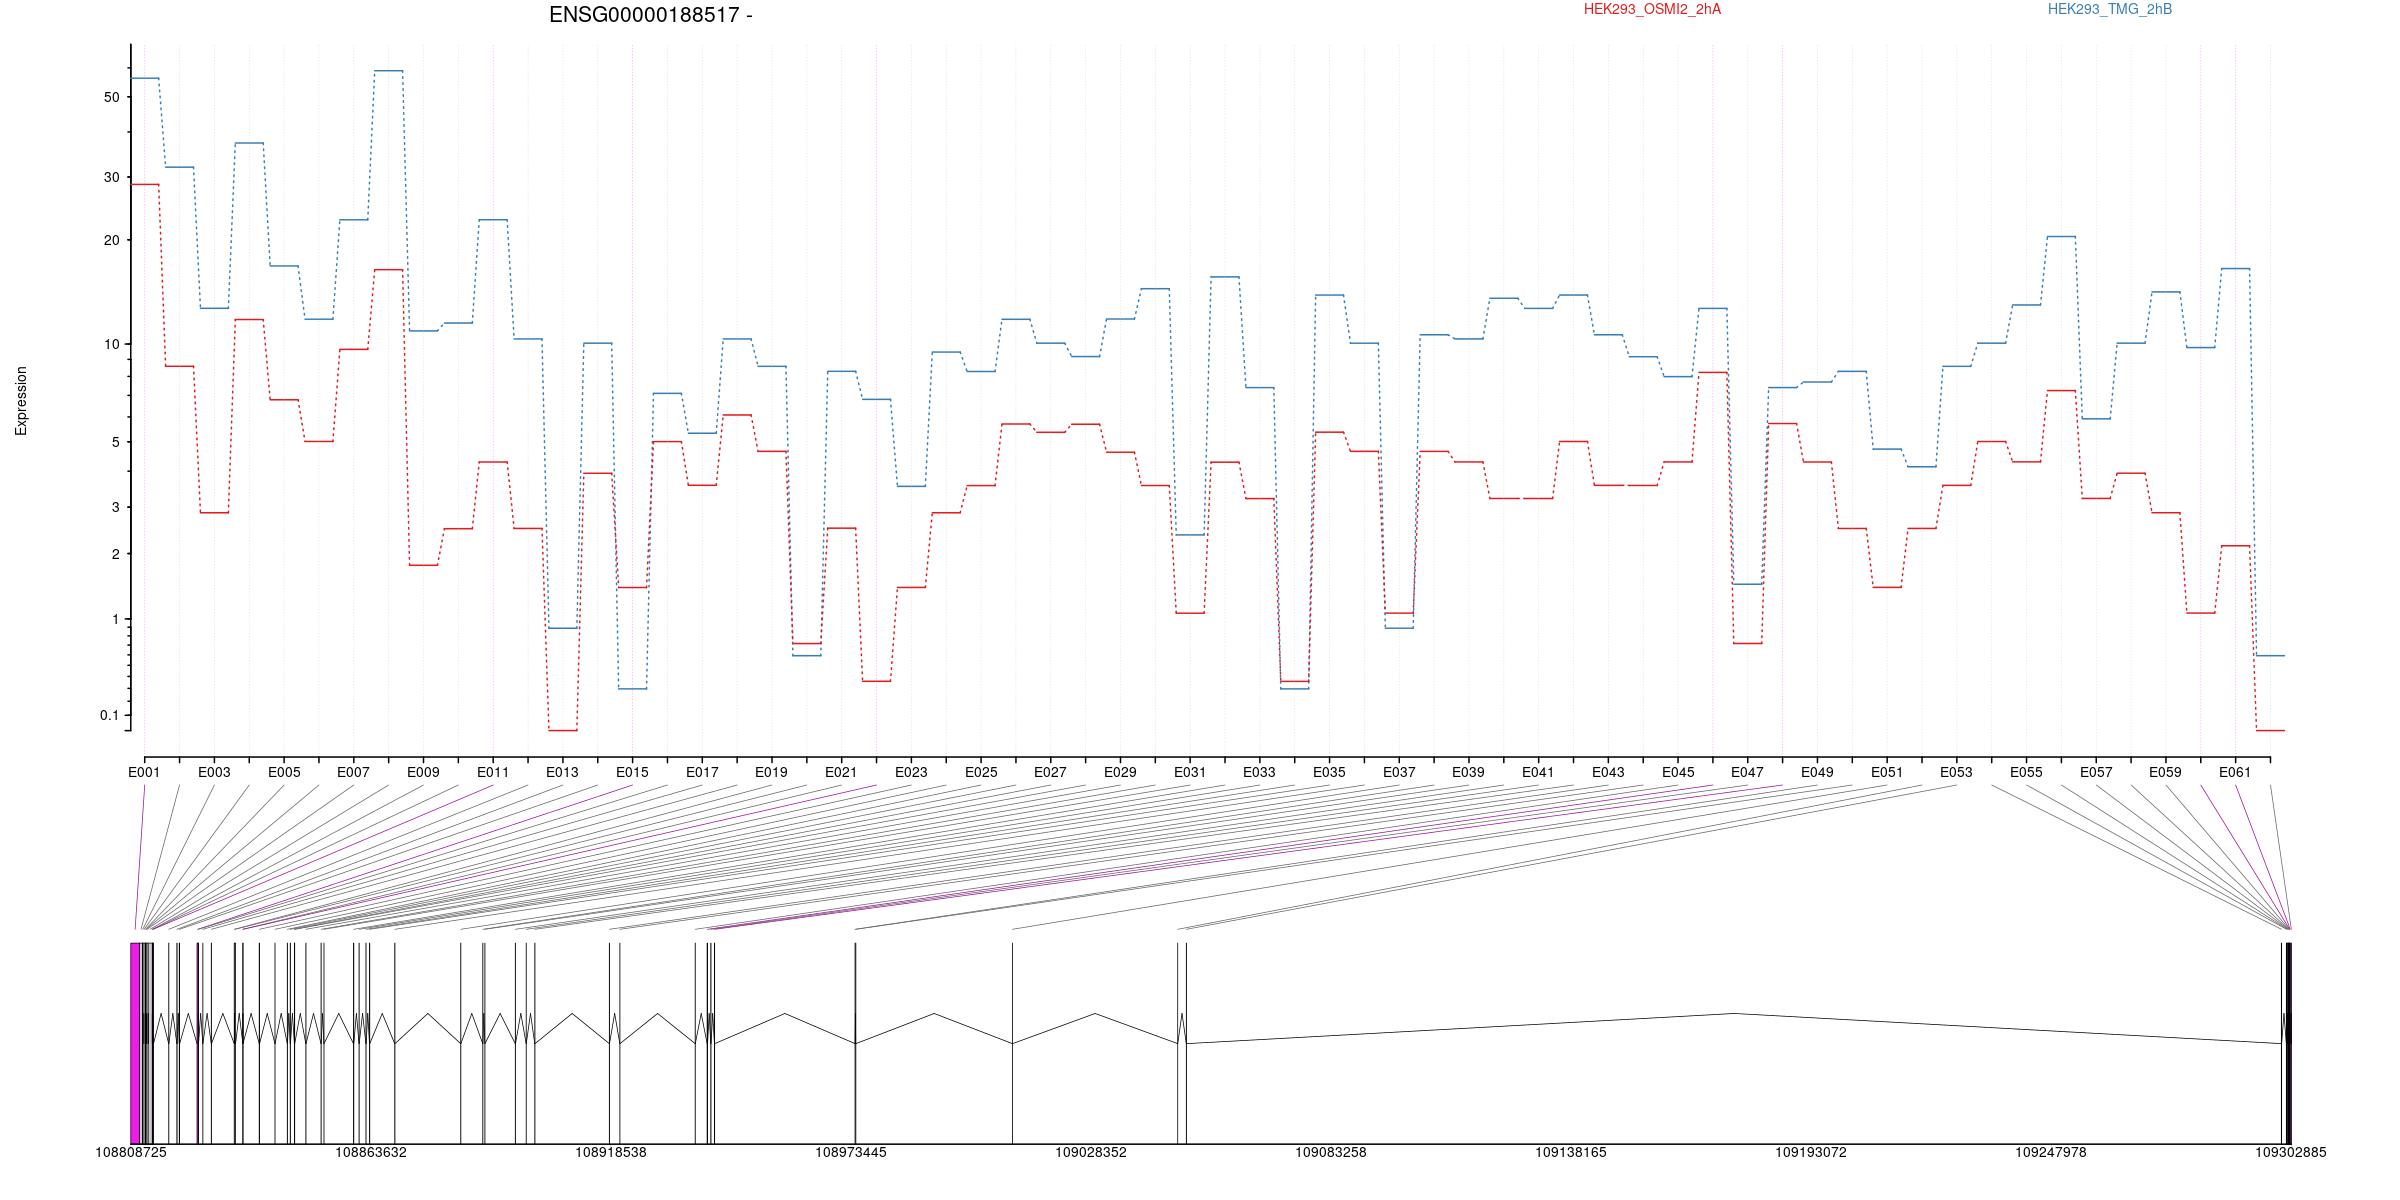Click exon label E031
The height and width of the screenshot is (1200, 2400).
pyautogui.click(x=1190, y=772)
